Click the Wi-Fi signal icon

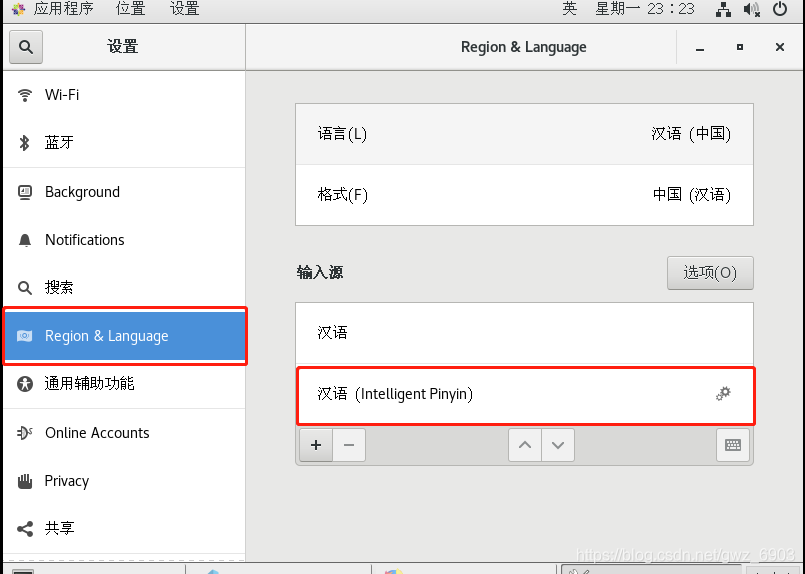25,95
